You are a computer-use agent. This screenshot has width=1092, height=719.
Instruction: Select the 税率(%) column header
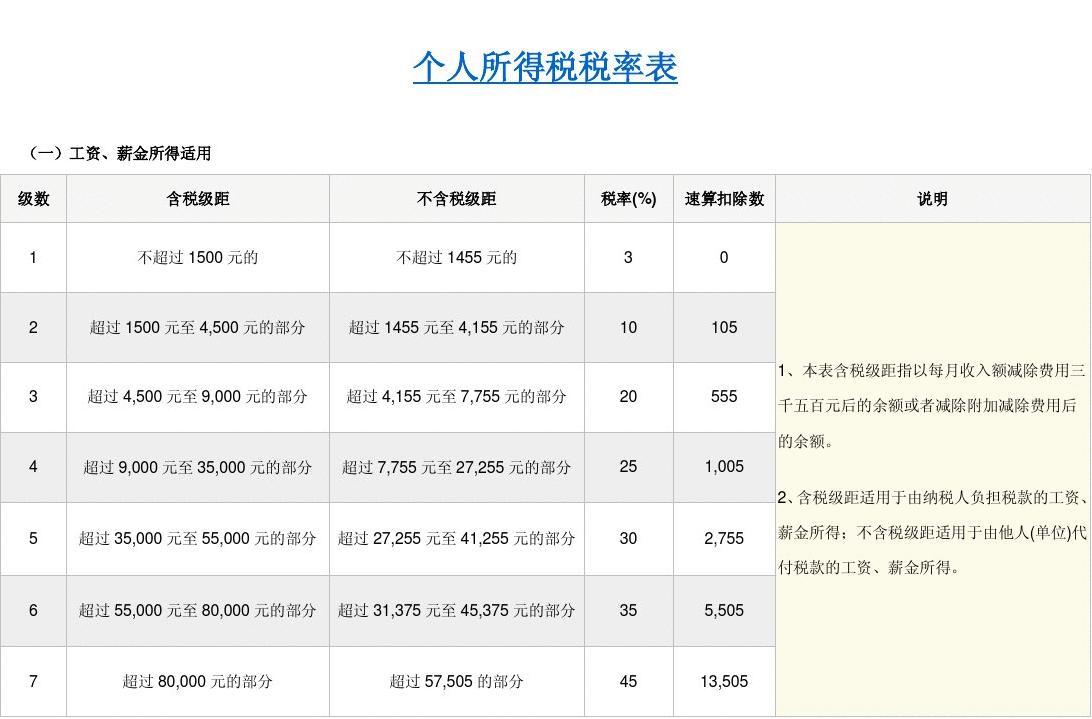[629, 199]
